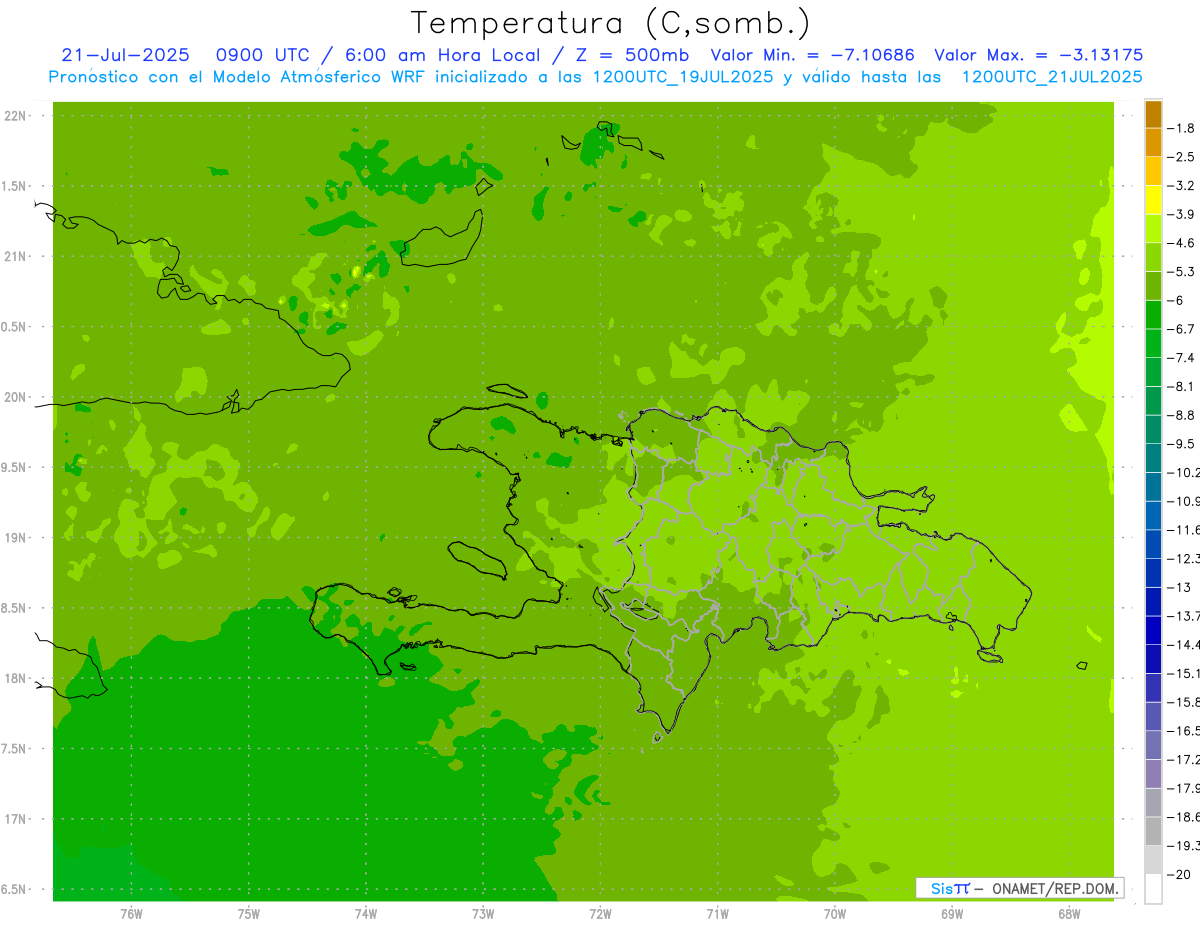
Task: Click the 75W longitude axis label
Action: pos(249,914)
